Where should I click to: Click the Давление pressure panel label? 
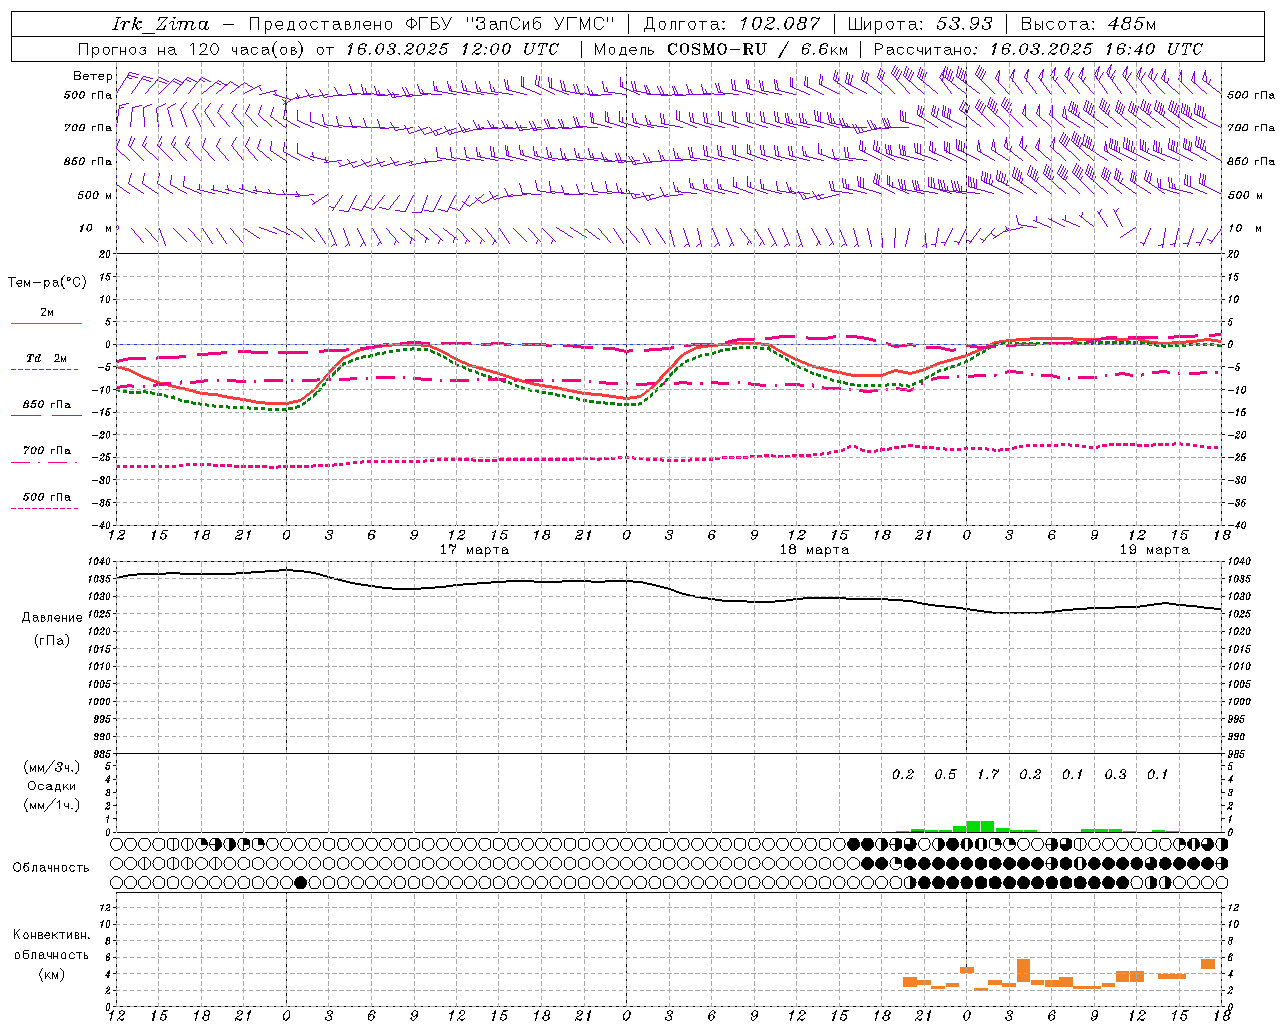tap(52, 618)
